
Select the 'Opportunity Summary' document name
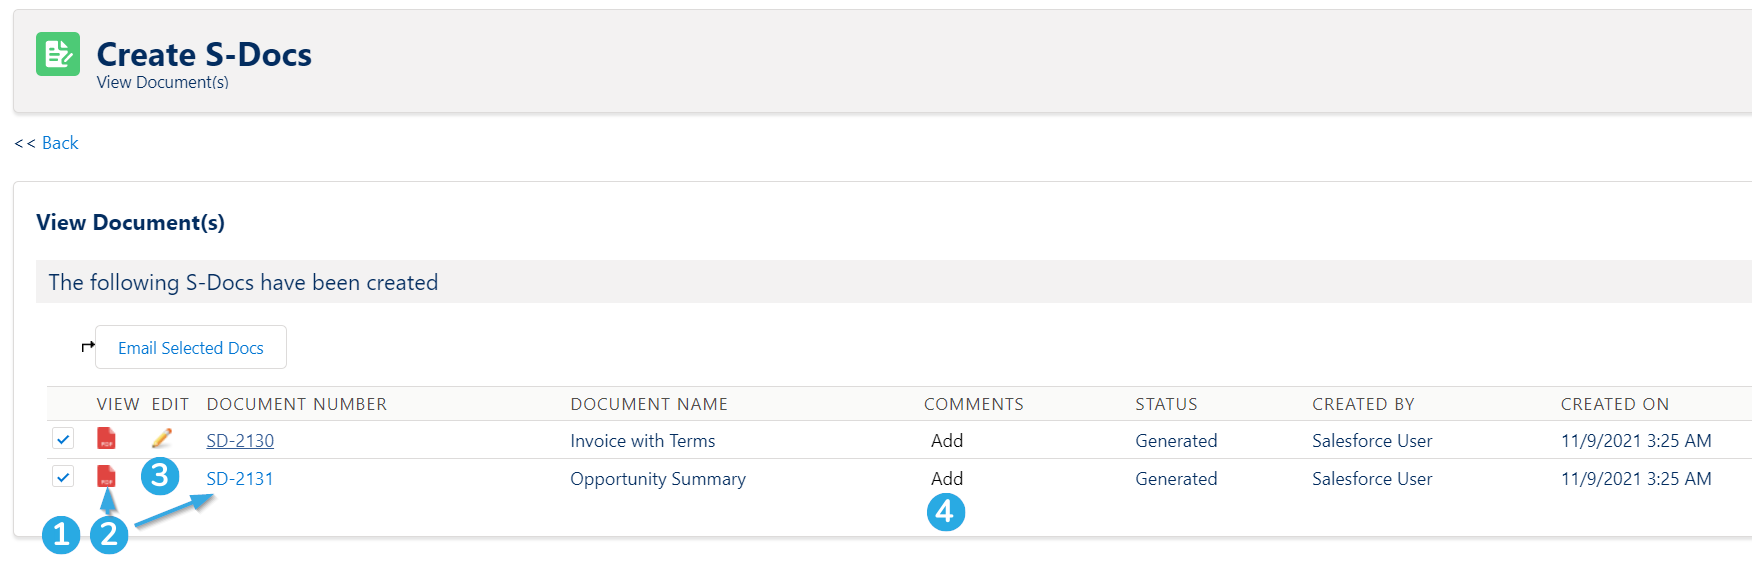[x=658, y=479]
